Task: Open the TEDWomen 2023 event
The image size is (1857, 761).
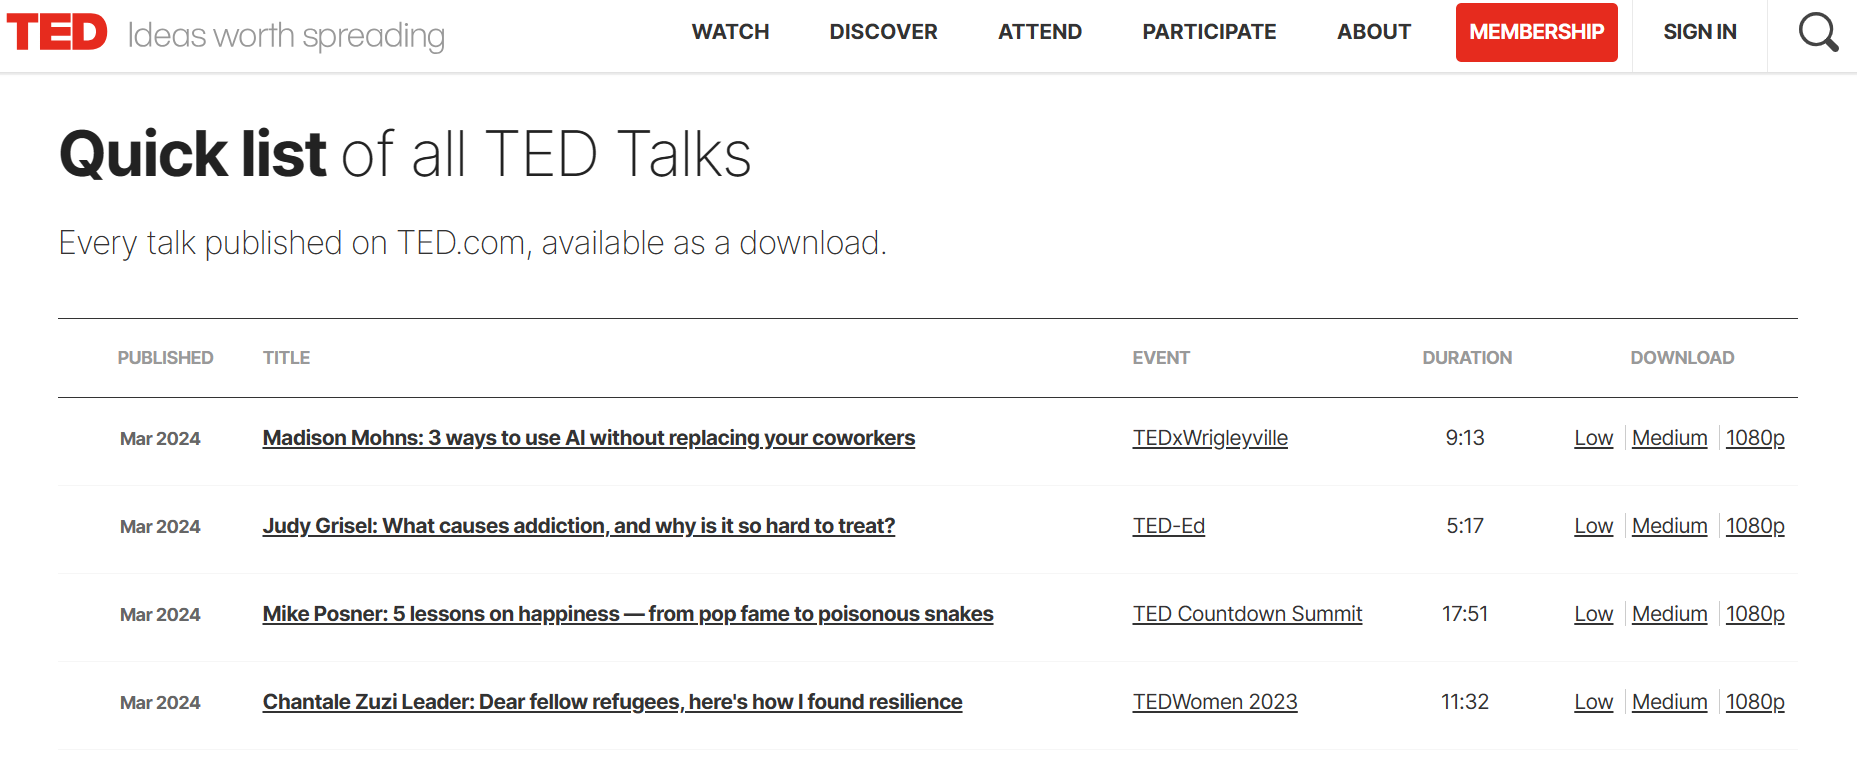Action: coord(1214,702)
